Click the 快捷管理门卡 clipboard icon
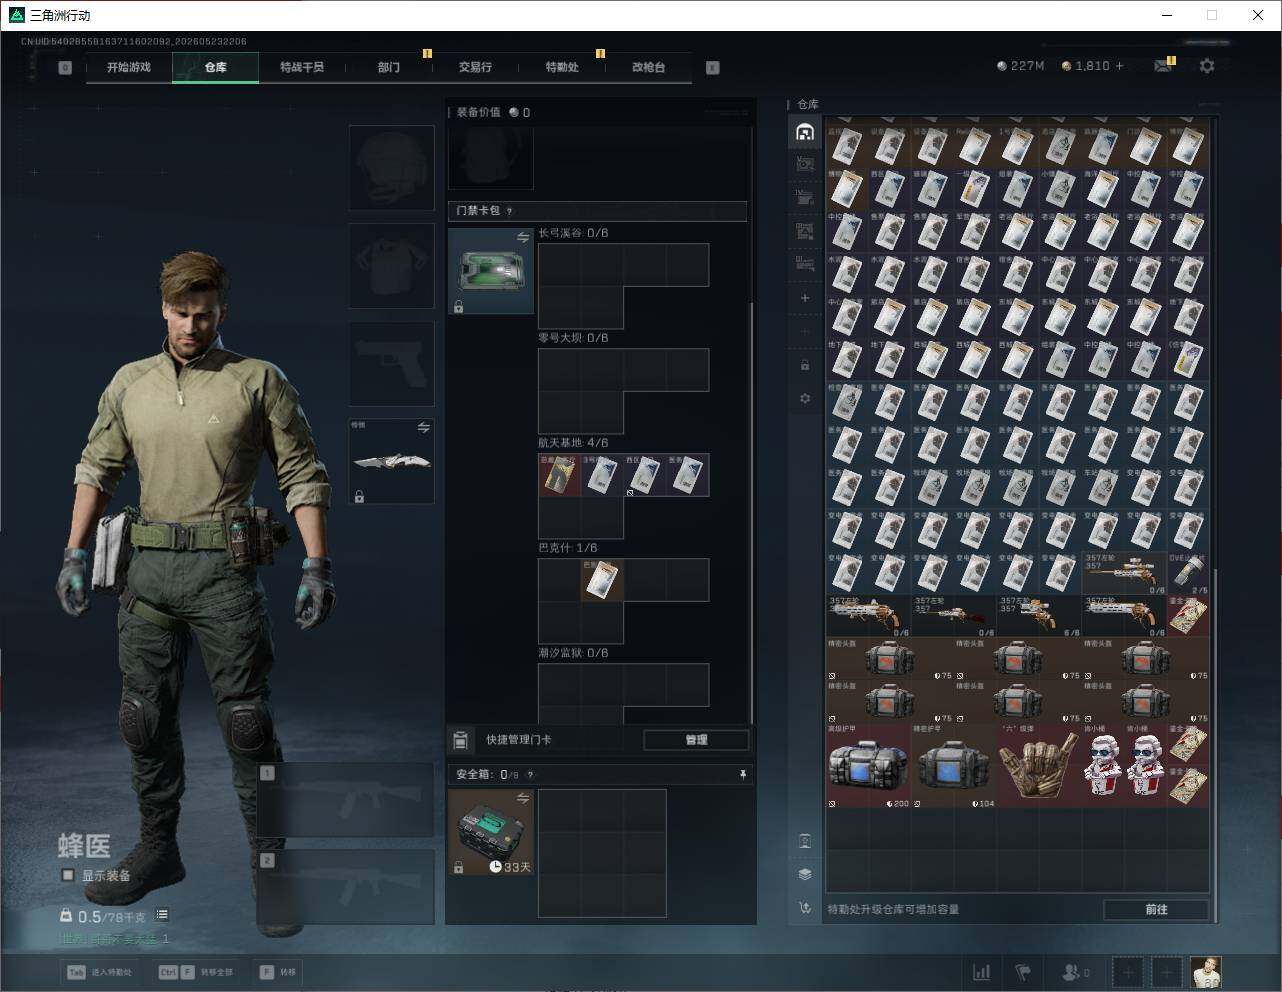The image size is (1282, 992). pyautogui.click(x=461, y=740)
